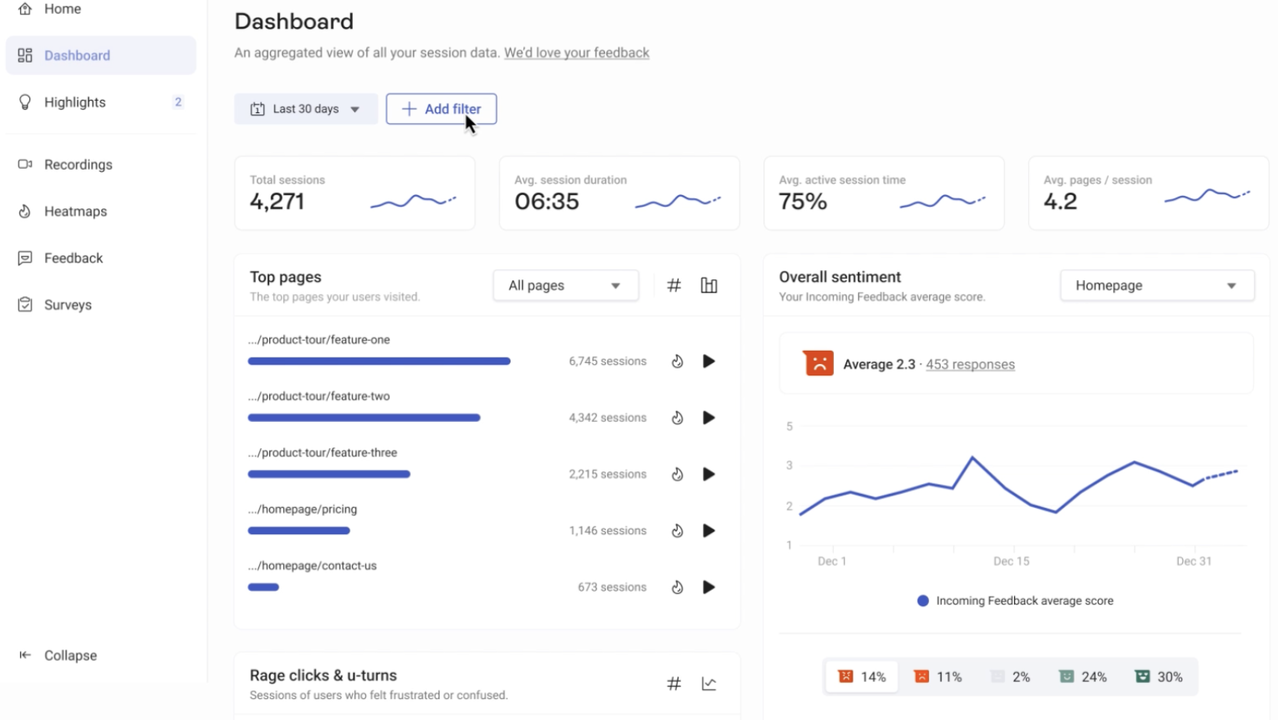Open the We'd love your feedback link
Viewport: 1278px width, 720px height.
point(576,53)
